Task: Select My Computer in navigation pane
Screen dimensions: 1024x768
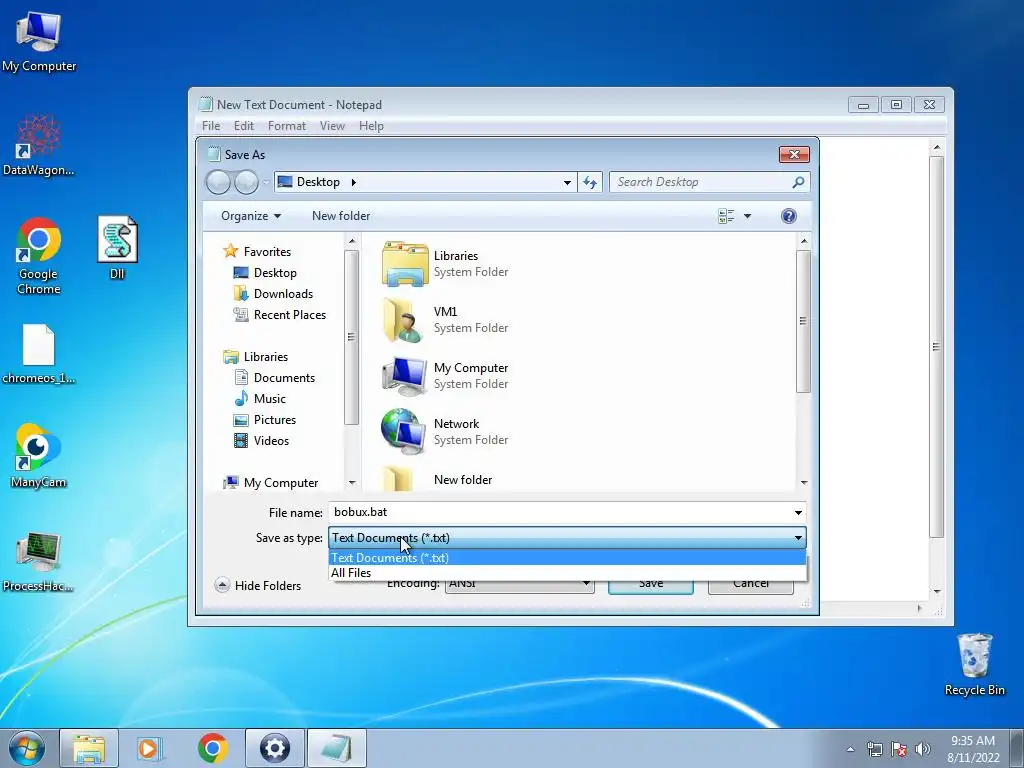Action: click(270, 483)
